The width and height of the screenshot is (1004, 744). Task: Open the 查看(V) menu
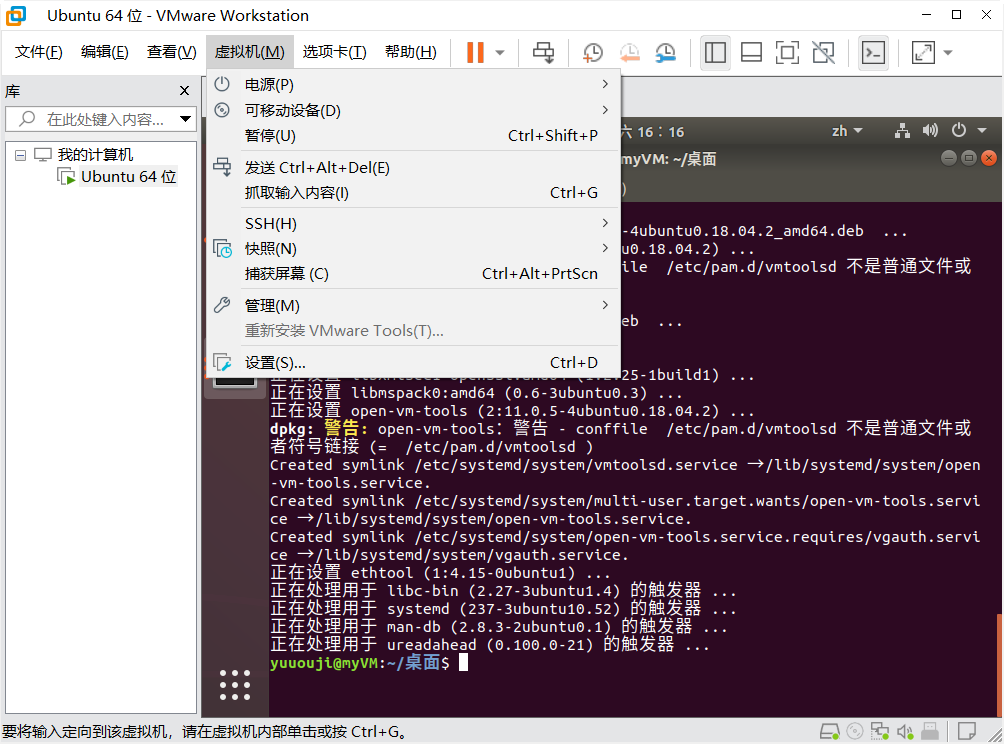pyautogui.click(x=171, y=52)
